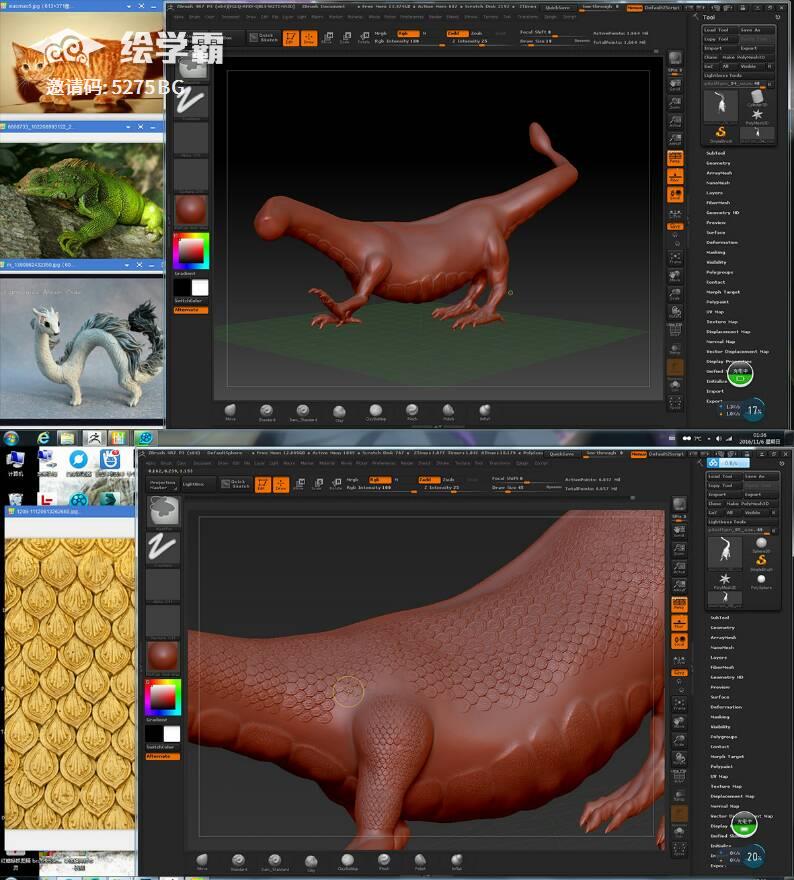Choose Pinch brush in upper ZBrush bottom shelf

412,412
